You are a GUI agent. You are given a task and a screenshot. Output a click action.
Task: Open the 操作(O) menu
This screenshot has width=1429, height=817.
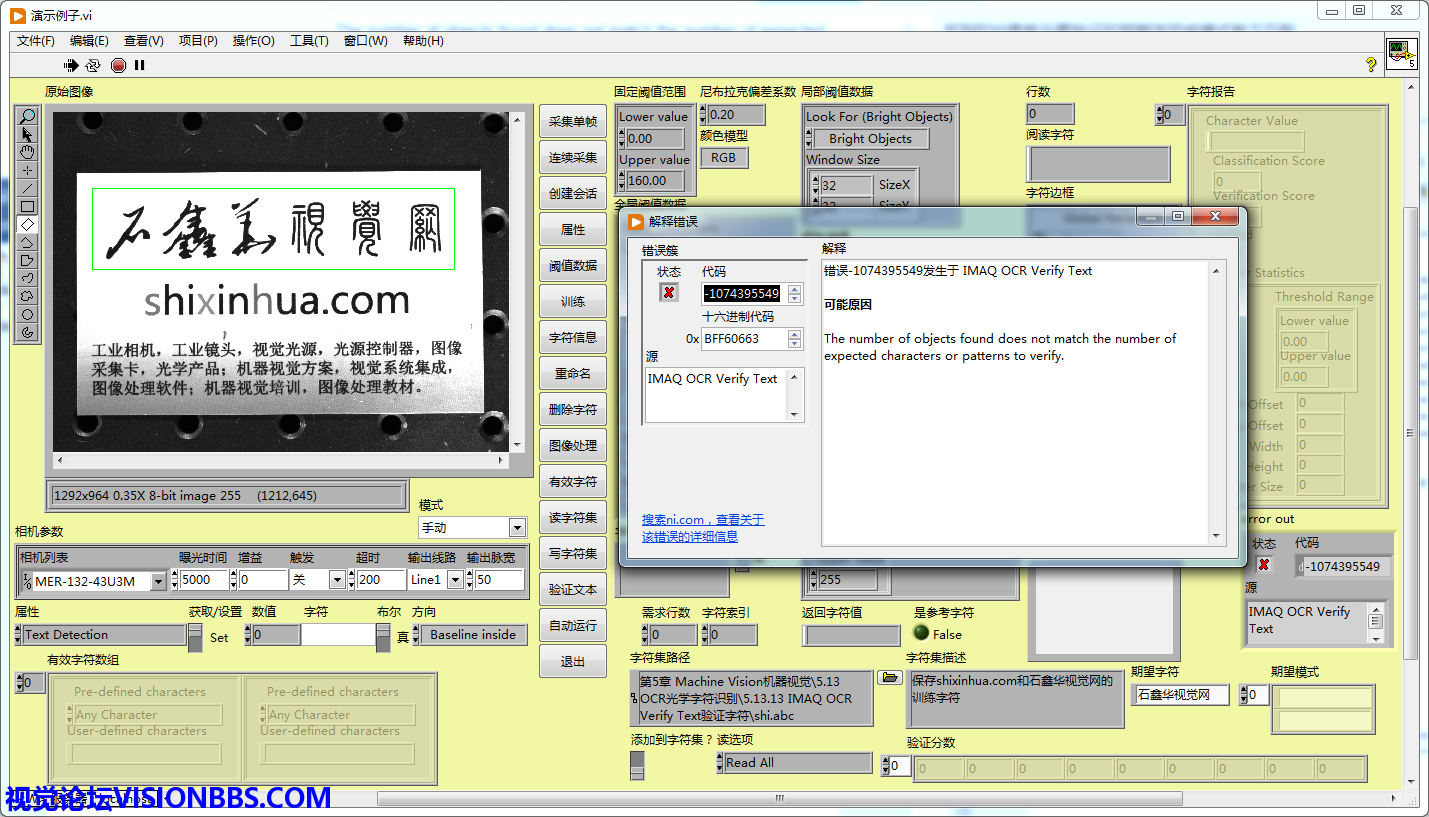[x=253, y=41]
